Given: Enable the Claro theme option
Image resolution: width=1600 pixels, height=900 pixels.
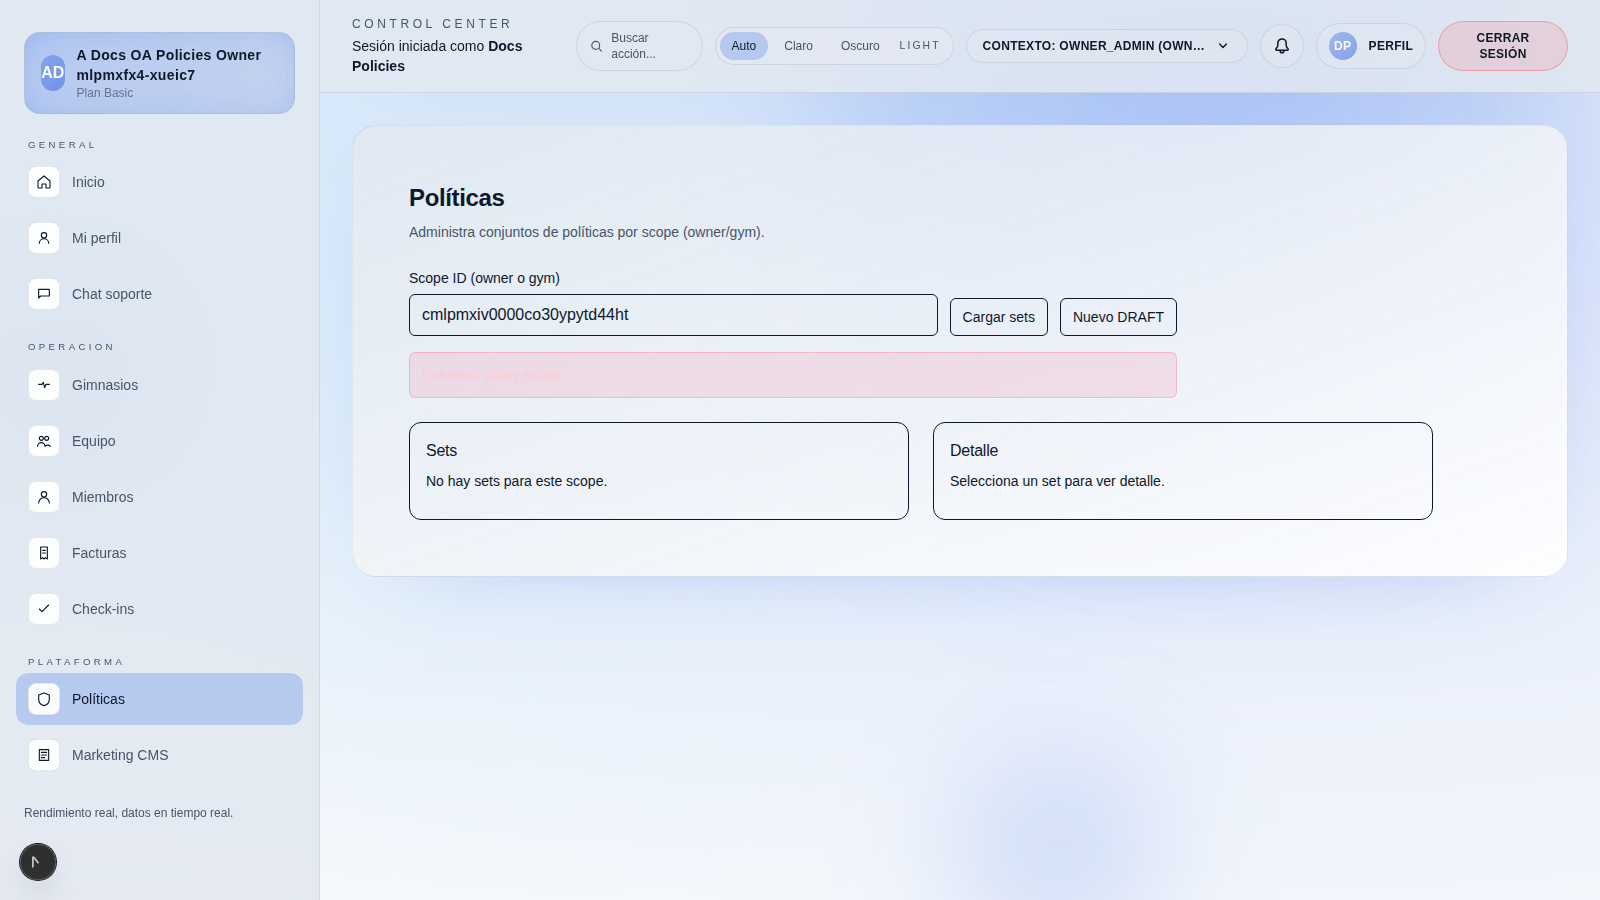Looking at the screenshot, I should click(798, 45).
